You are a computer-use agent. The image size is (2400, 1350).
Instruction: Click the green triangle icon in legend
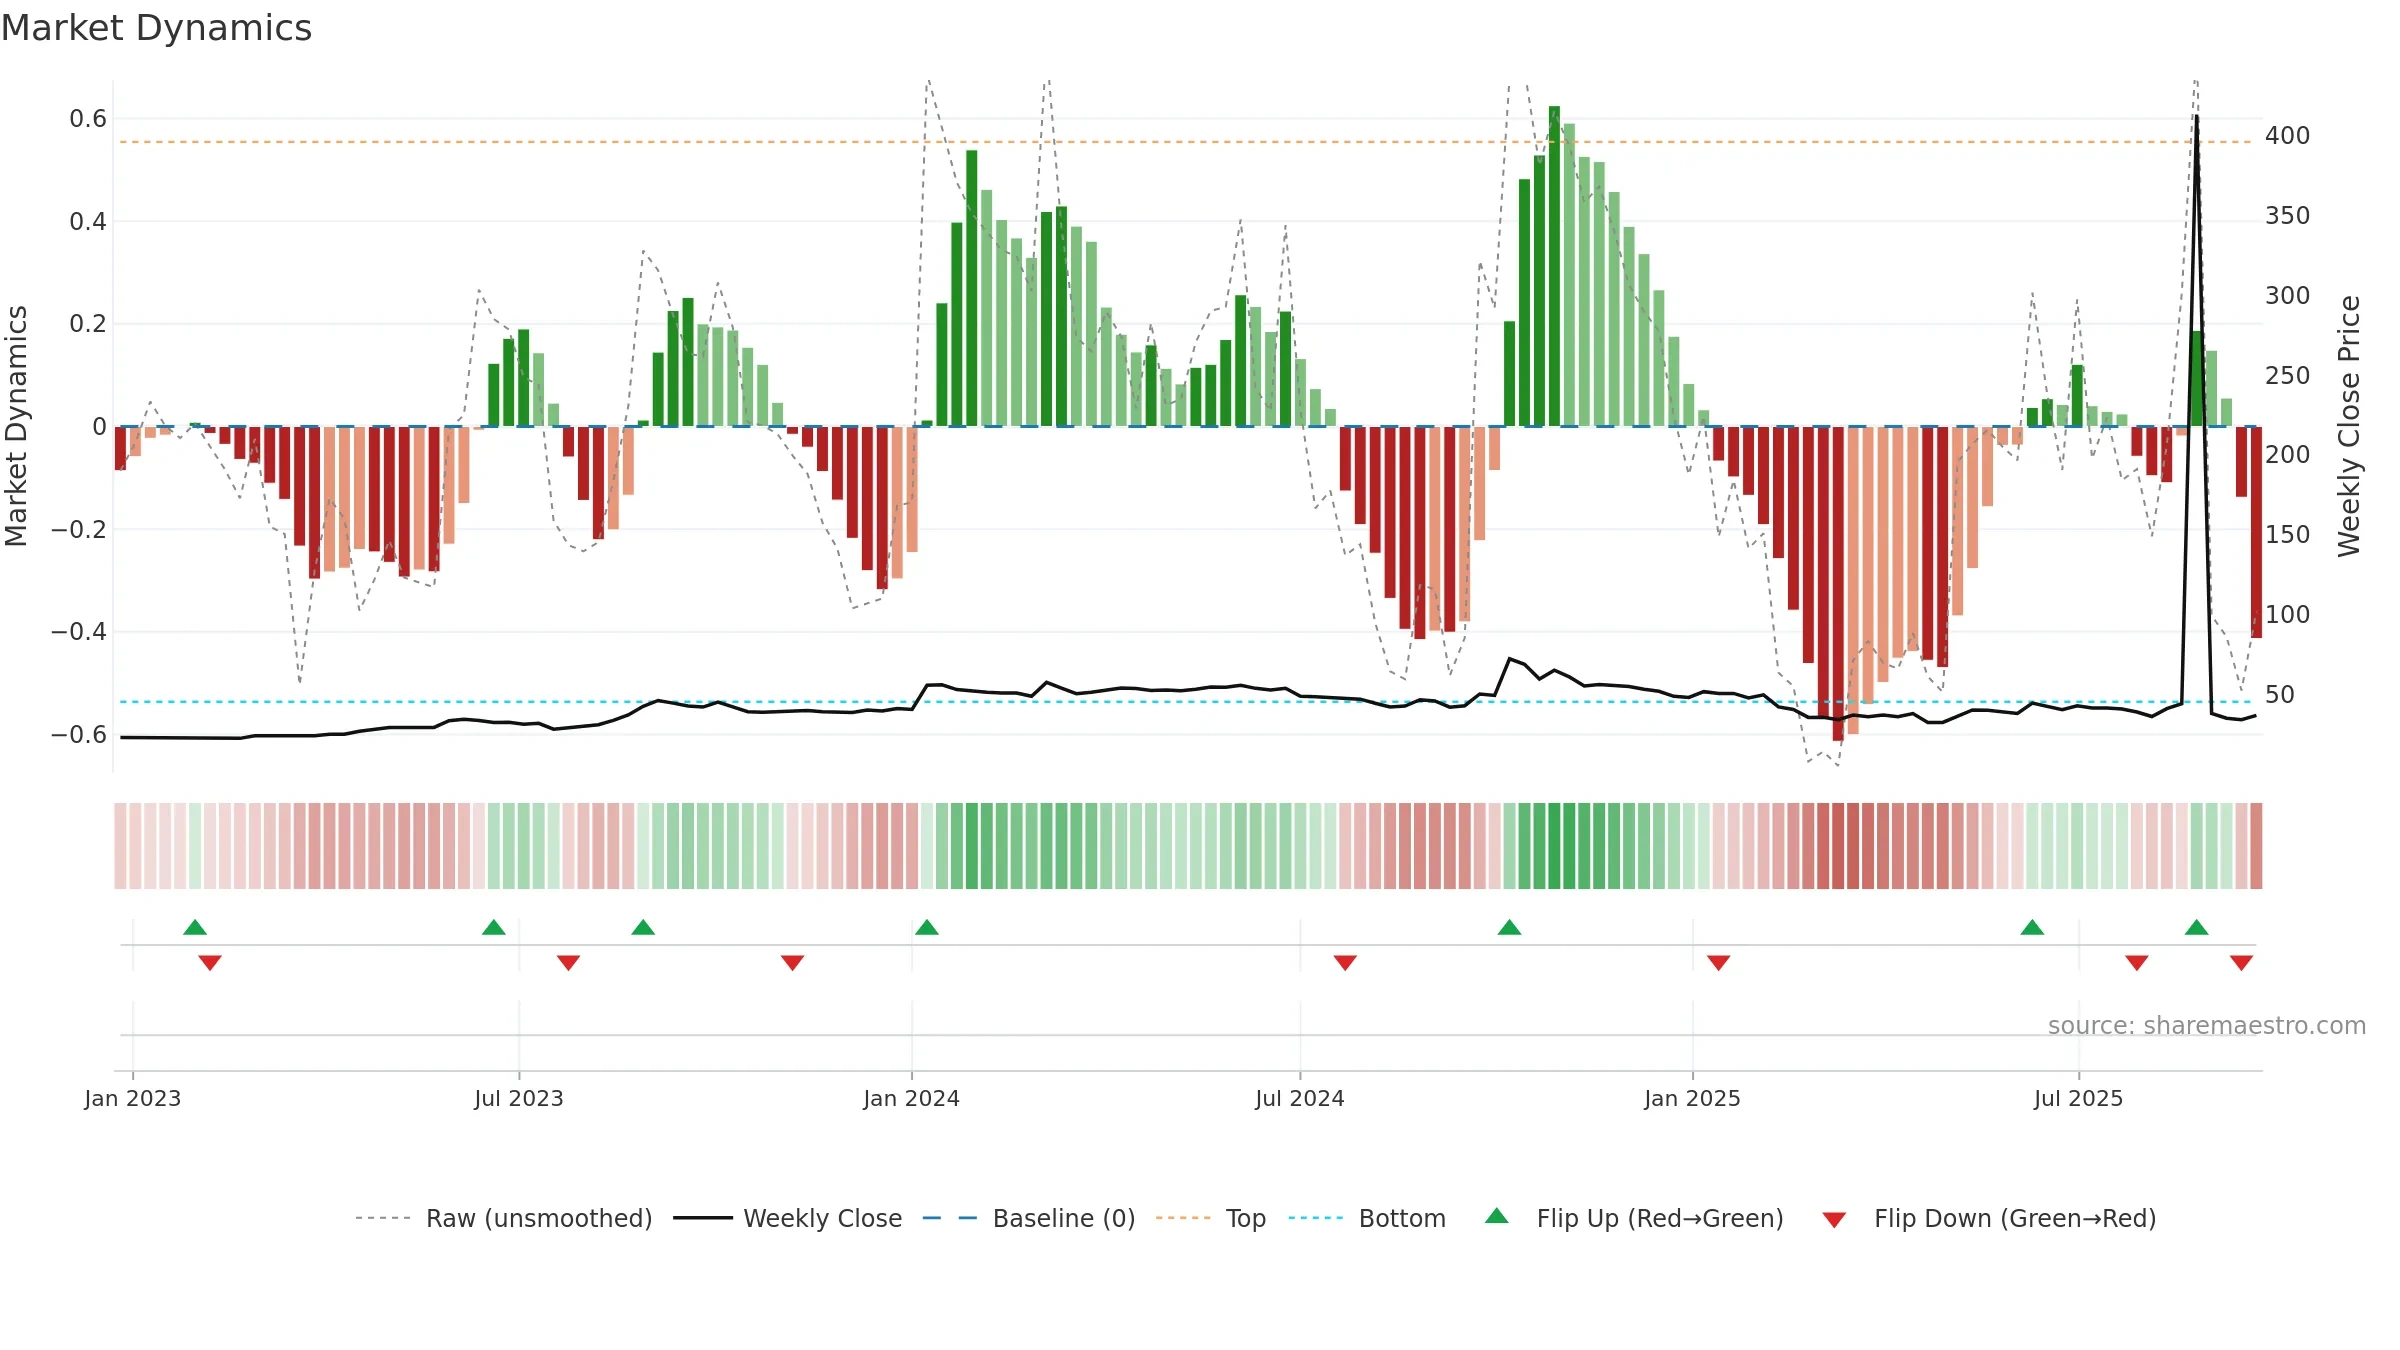[x=1497, y=1216]
